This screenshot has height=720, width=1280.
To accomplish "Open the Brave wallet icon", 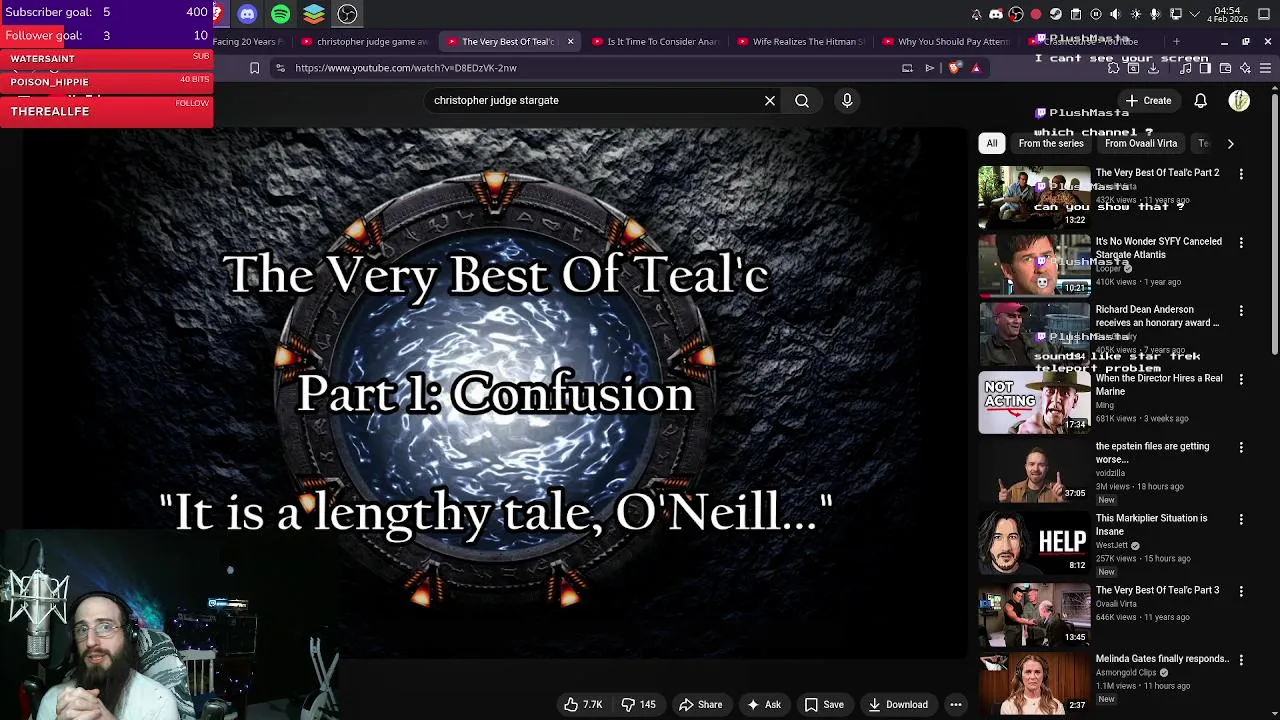I will tap(1225, 68).
